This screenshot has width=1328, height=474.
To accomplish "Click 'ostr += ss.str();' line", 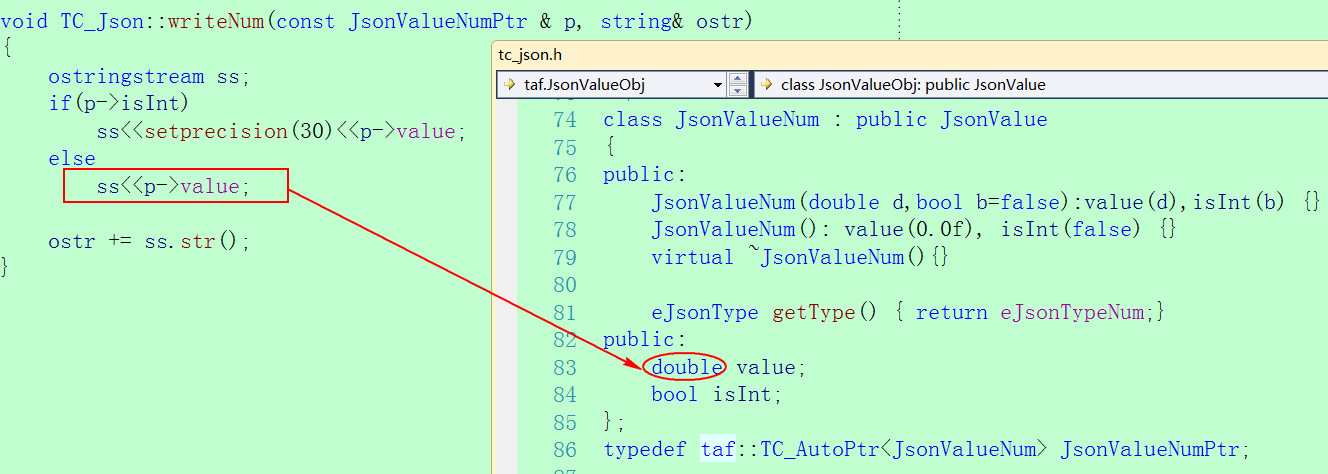I will tap(149, 241).
